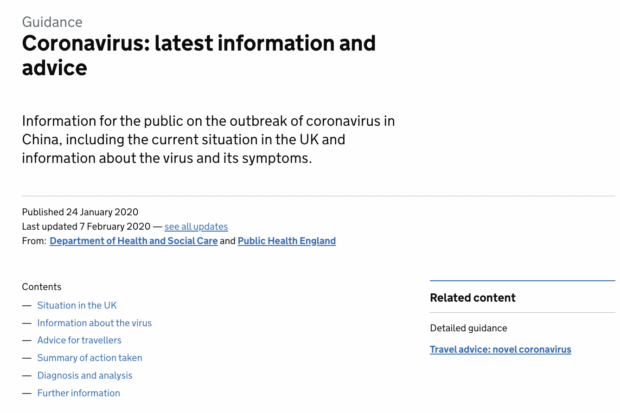This screenshot has width=620, height=413.
Task: Click the 'Detailed guidance' subheading
Action: point(468,328)
